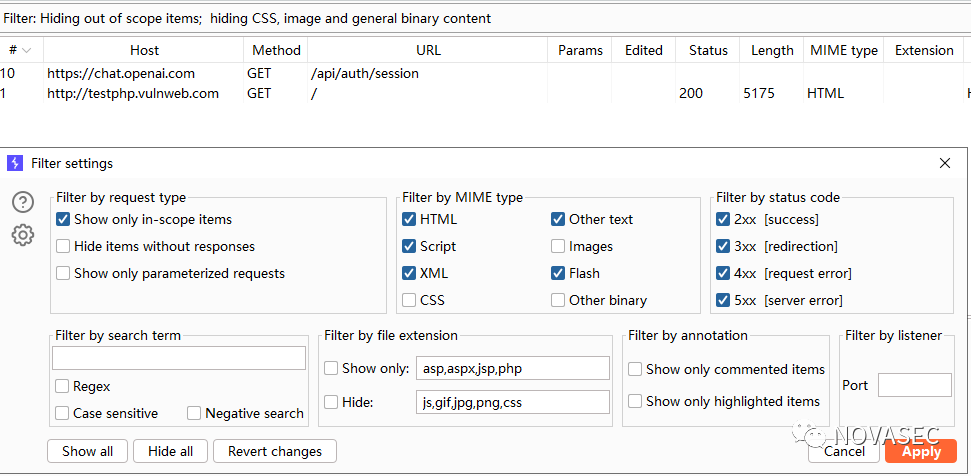Uncheck Show only in-scope items
Screen dimensions: 971x476
pos(64,219)
